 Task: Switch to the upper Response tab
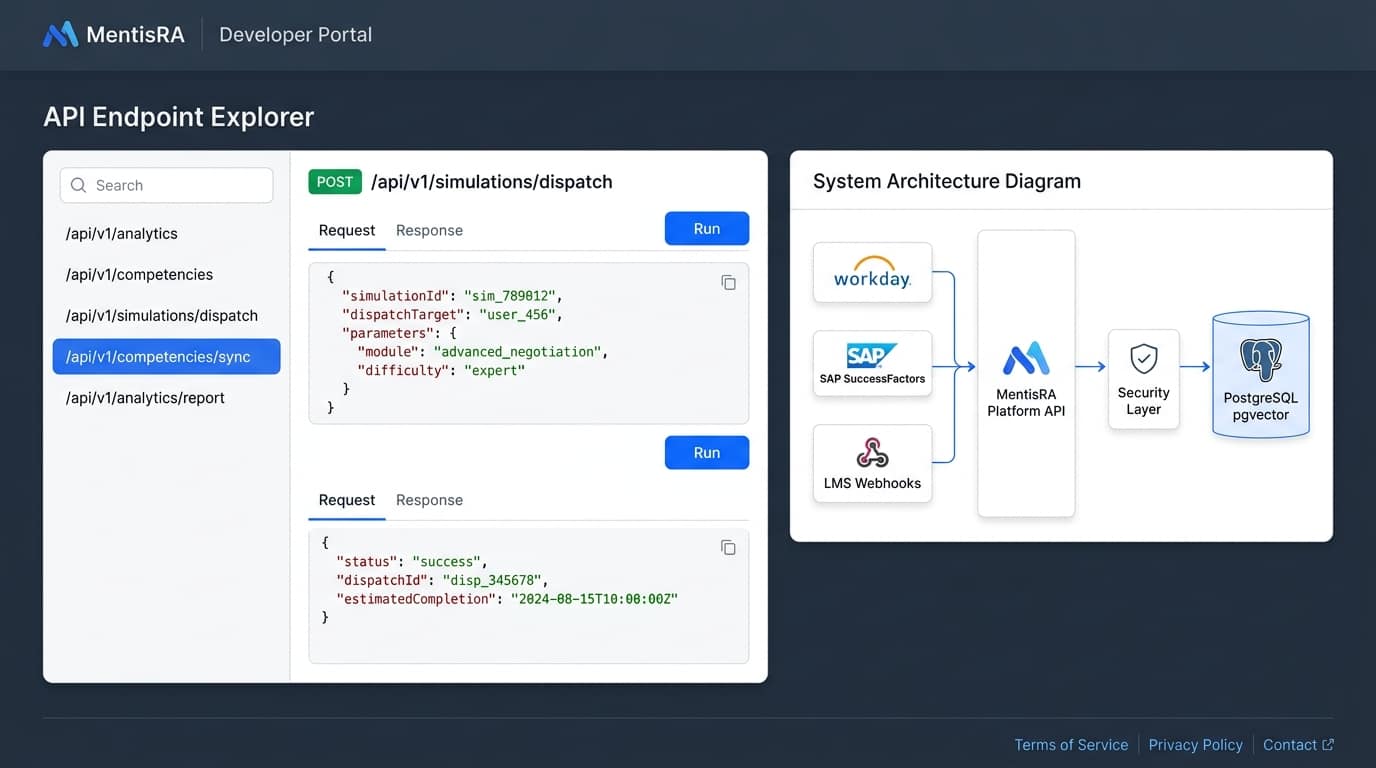pos(429,230)
